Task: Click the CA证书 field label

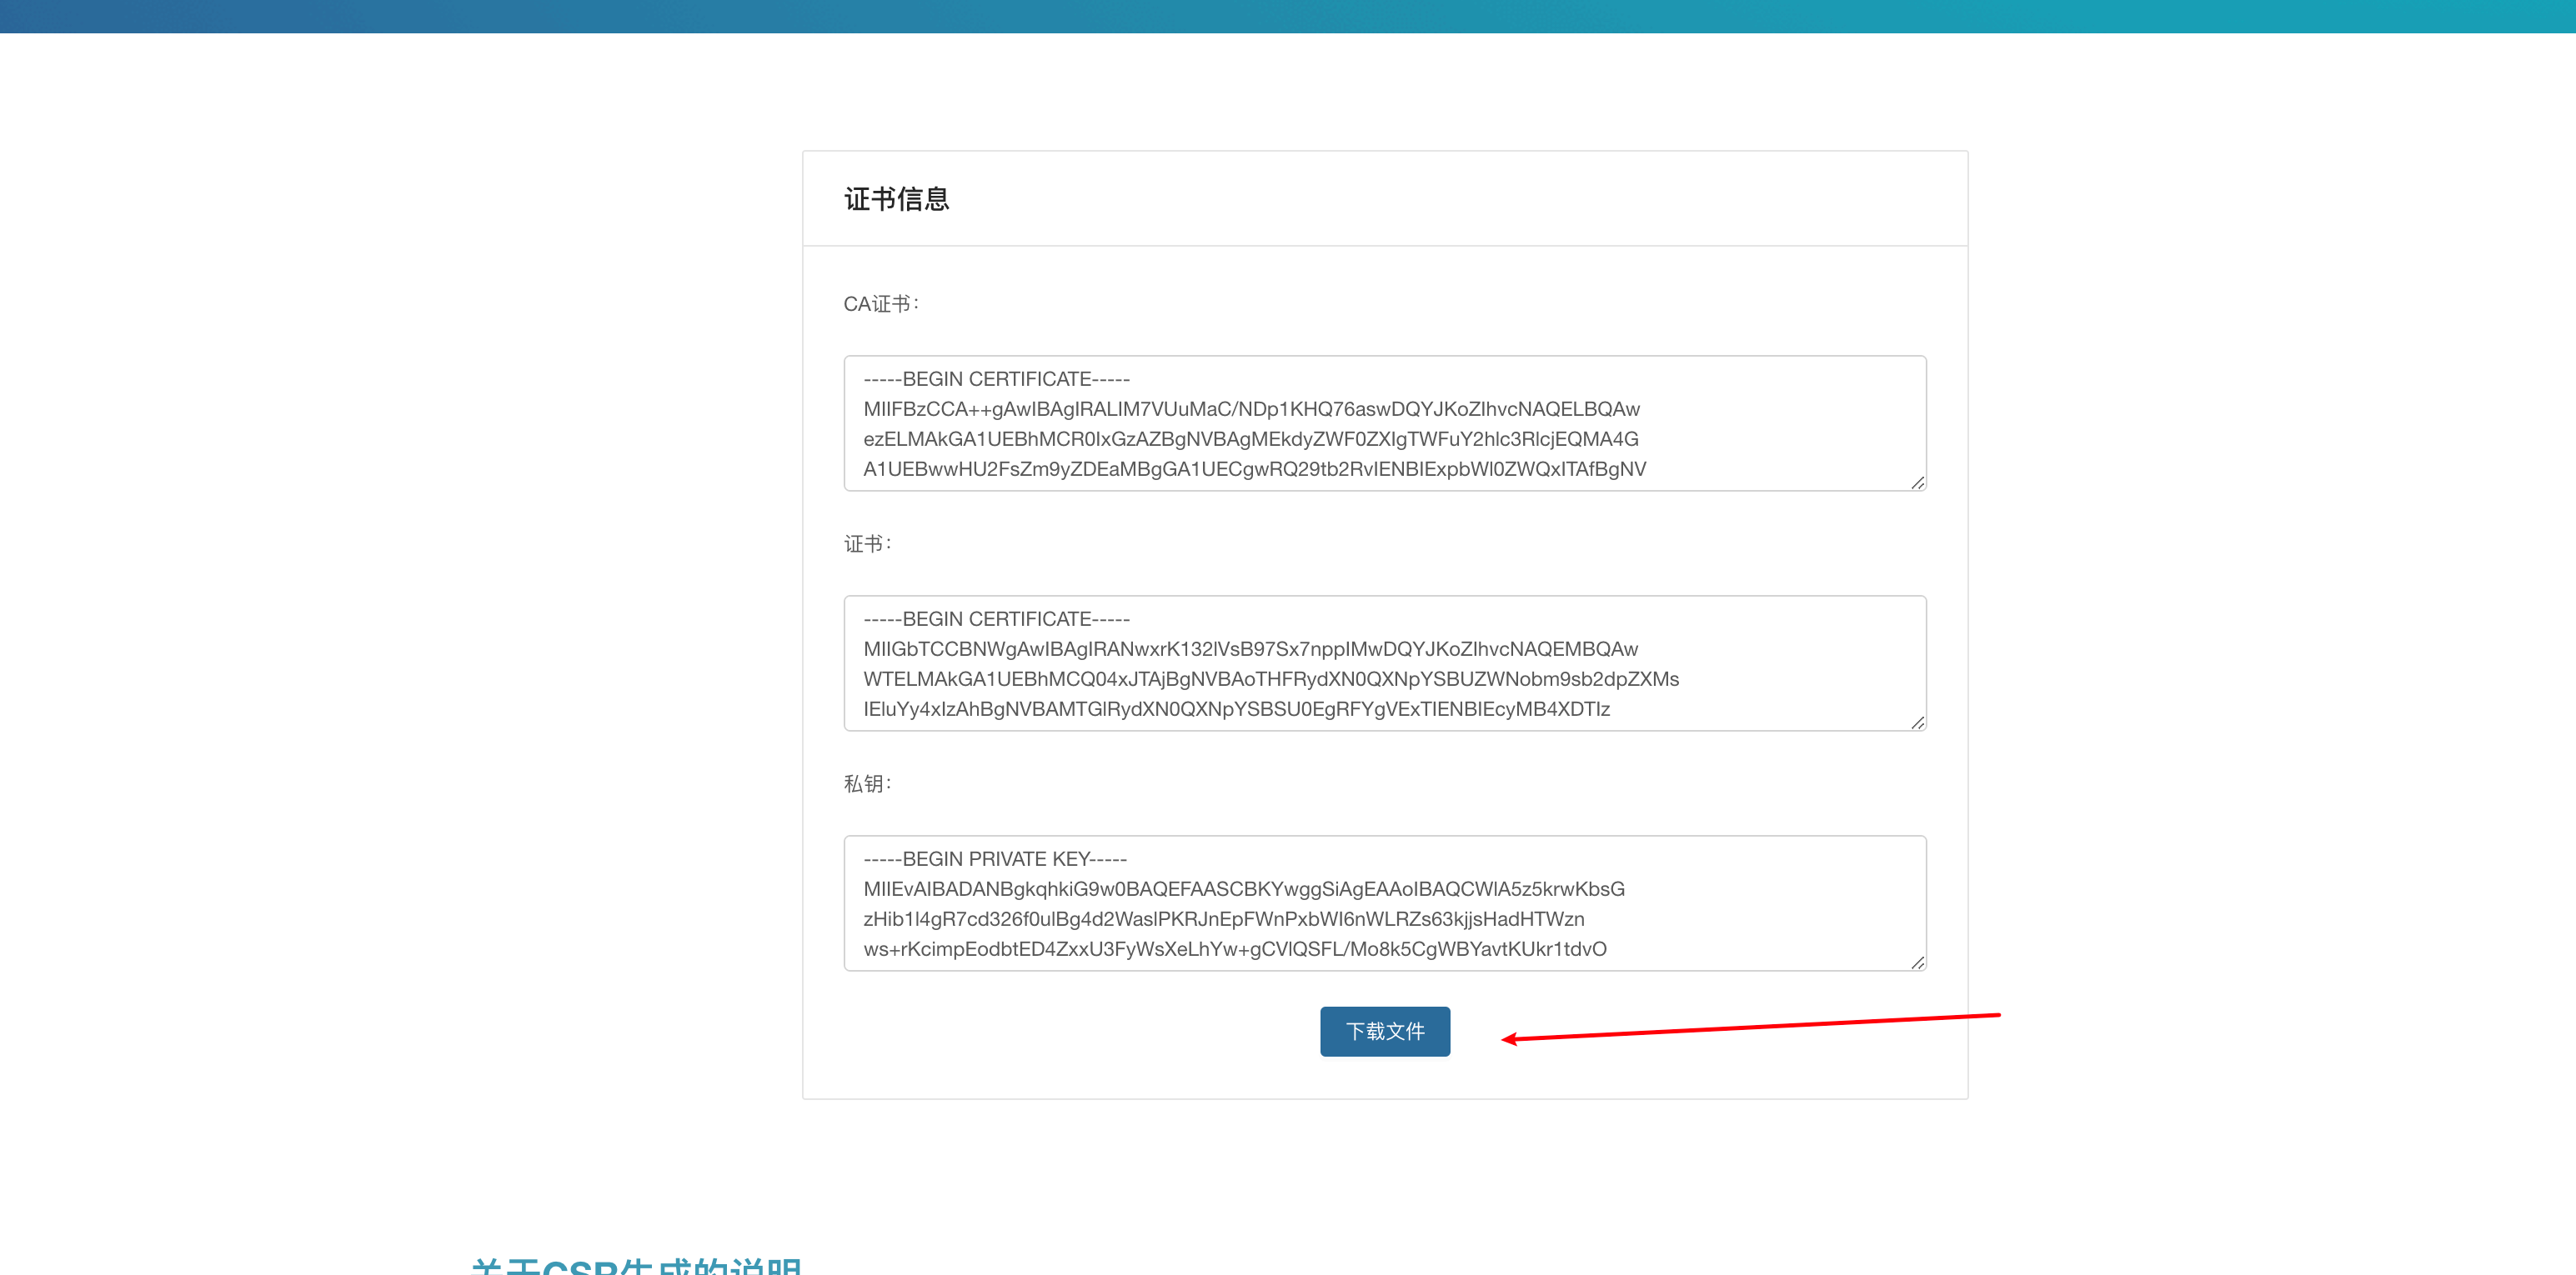Action: click(881, 303)
